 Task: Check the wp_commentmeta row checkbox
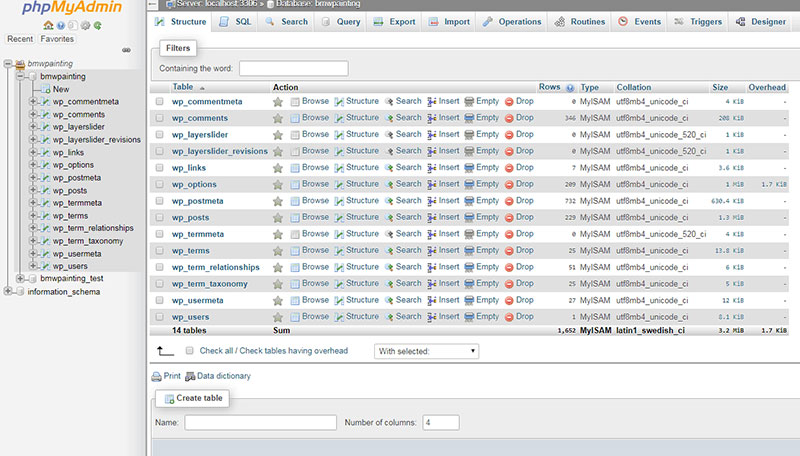pyautogui.click(x=160, y=102)
